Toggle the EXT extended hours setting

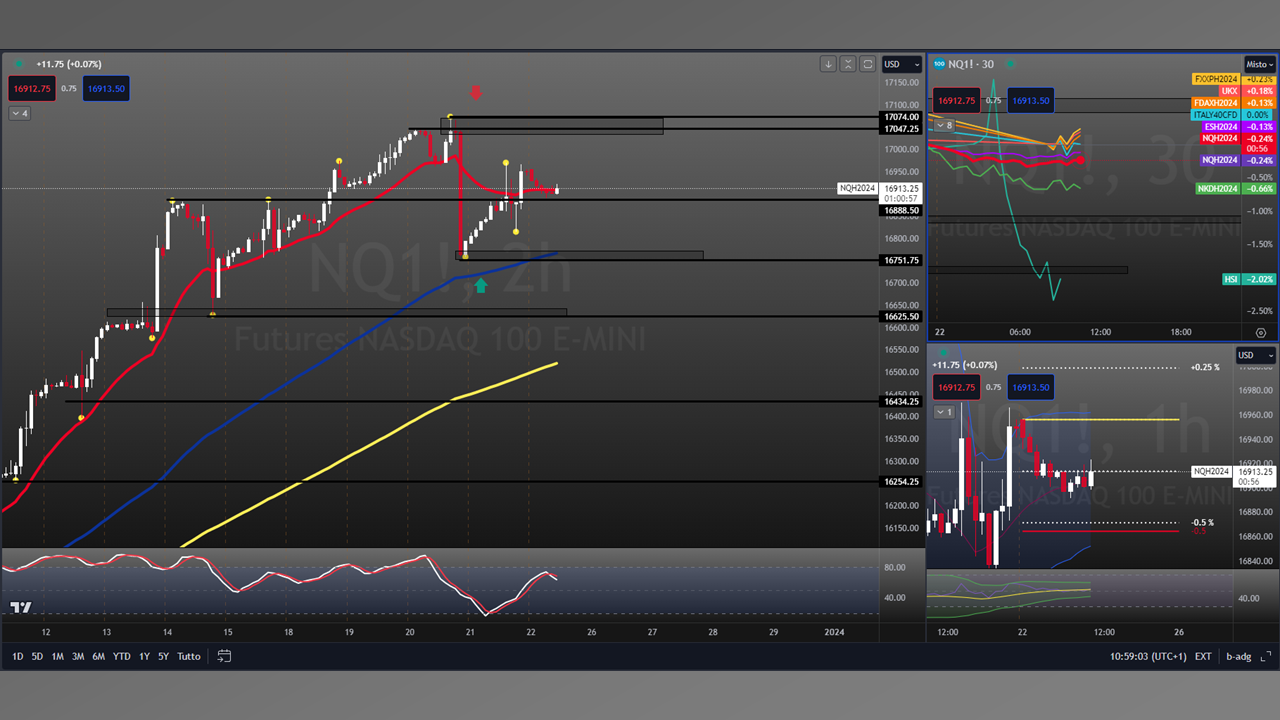[x=1203, y=656]
